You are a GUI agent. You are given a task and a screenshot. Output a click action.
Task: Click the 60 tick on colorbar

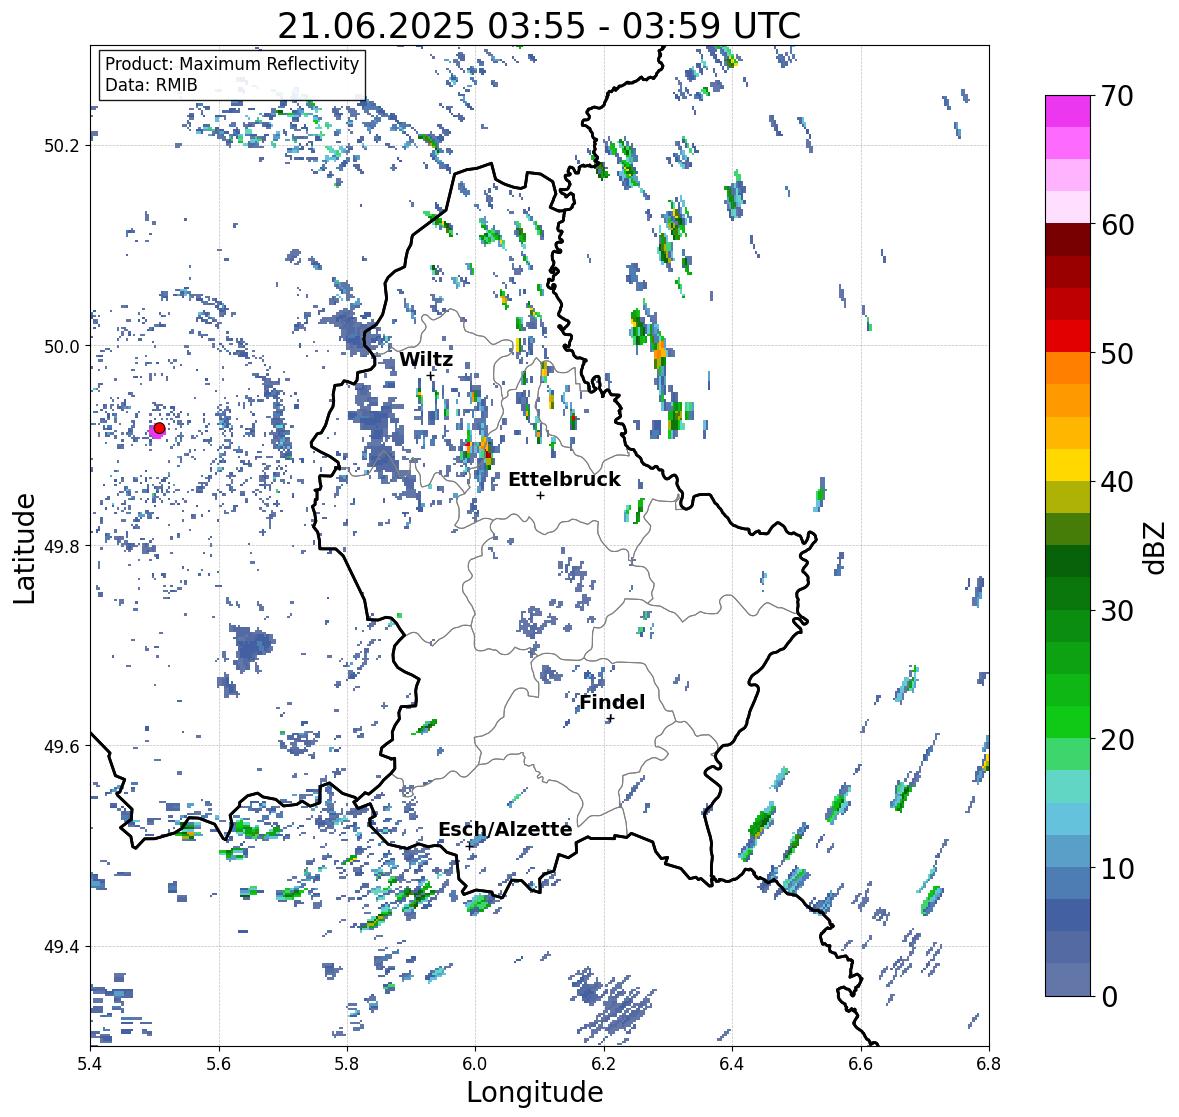pos(1117,225)
